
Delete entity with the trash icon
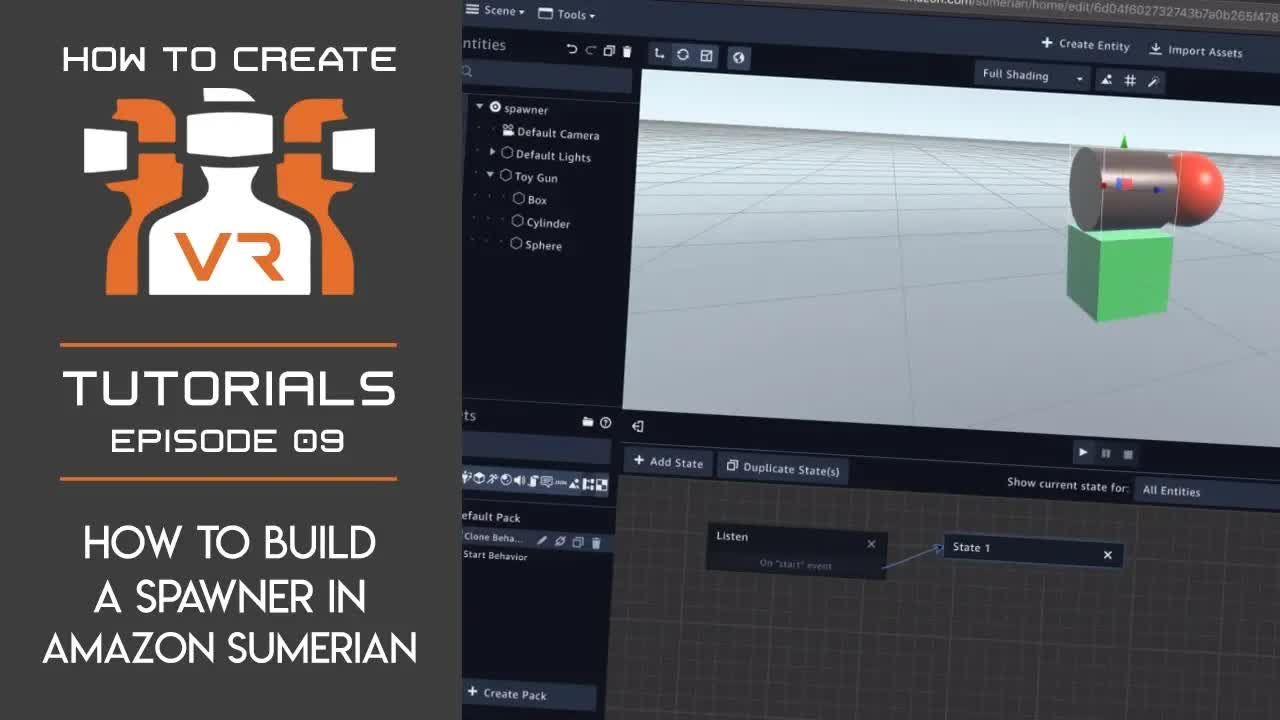tap(627, 51)
